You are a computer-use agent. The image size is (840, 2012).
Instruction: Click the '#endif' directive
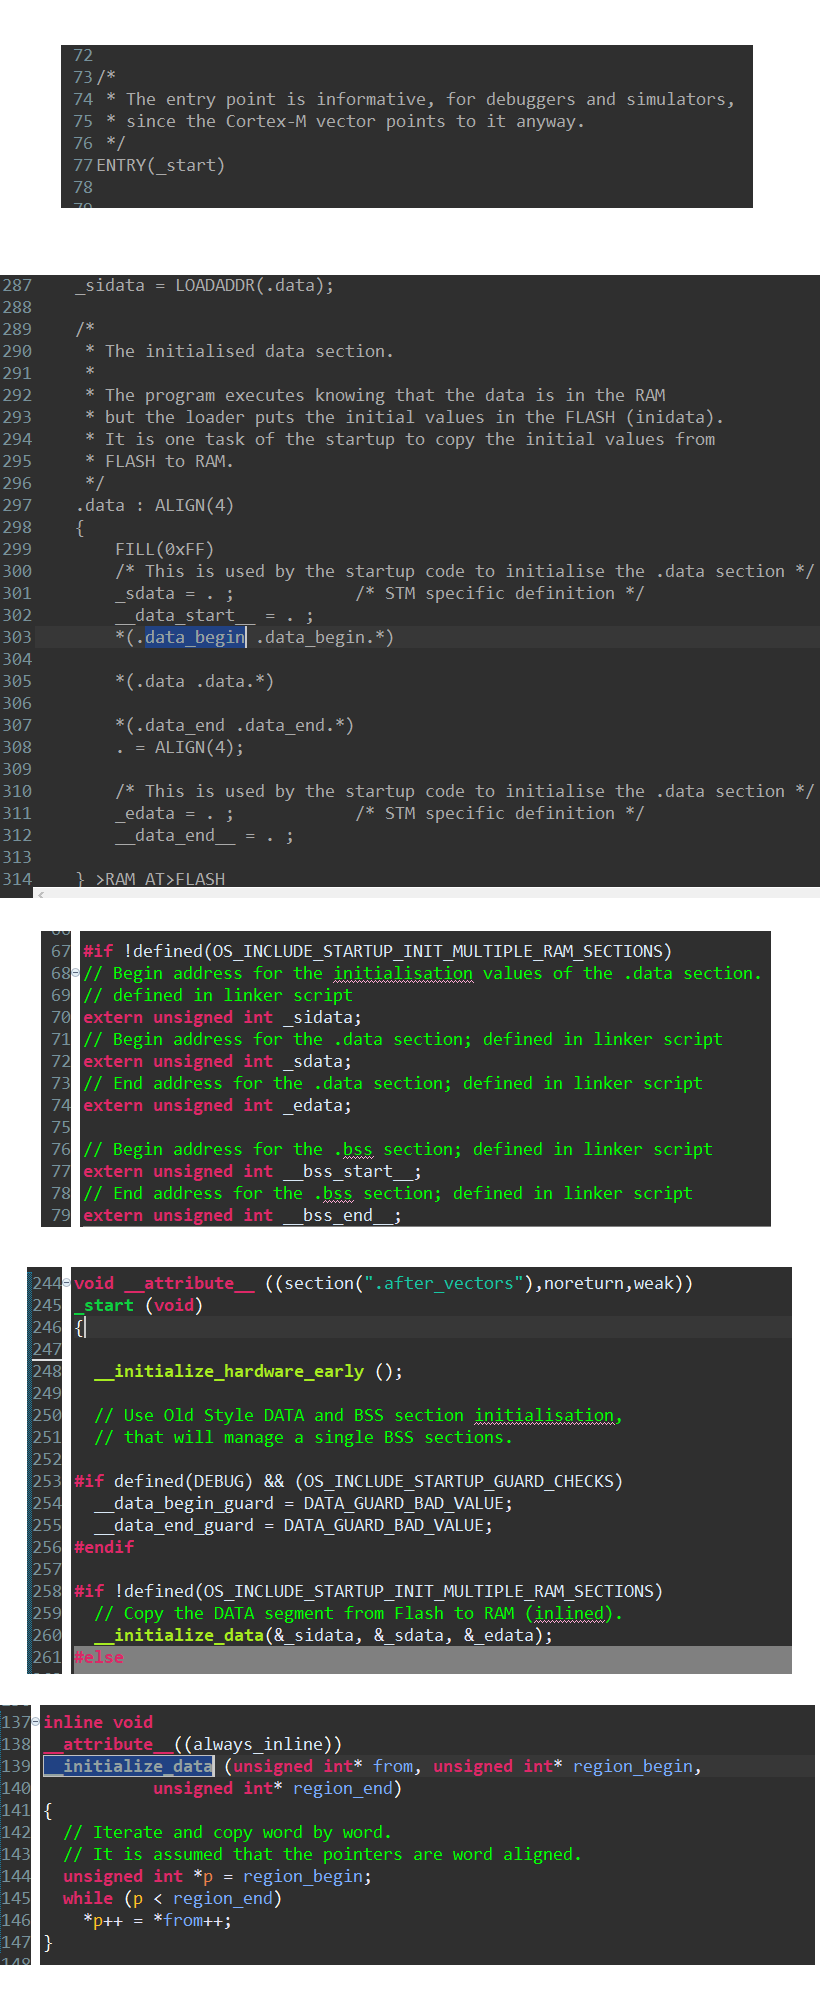coord(104,1547)
